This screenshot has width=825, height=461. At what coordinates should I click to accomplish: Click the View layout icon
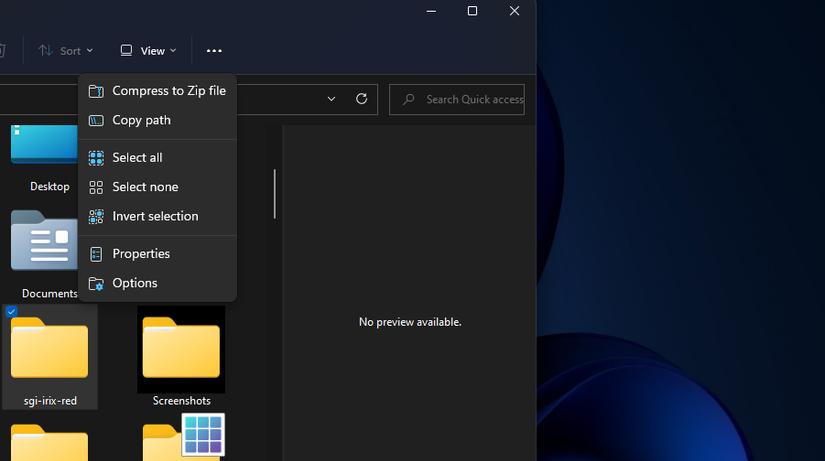click(x=126, y=51)
